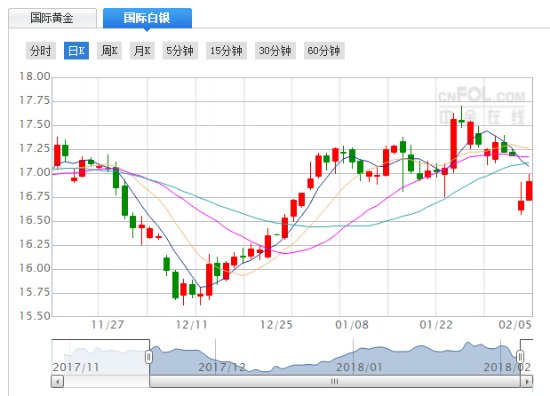Click the 01/22 date label on axis
Viewport: 550px width, 396px height.
coord(436,325)
